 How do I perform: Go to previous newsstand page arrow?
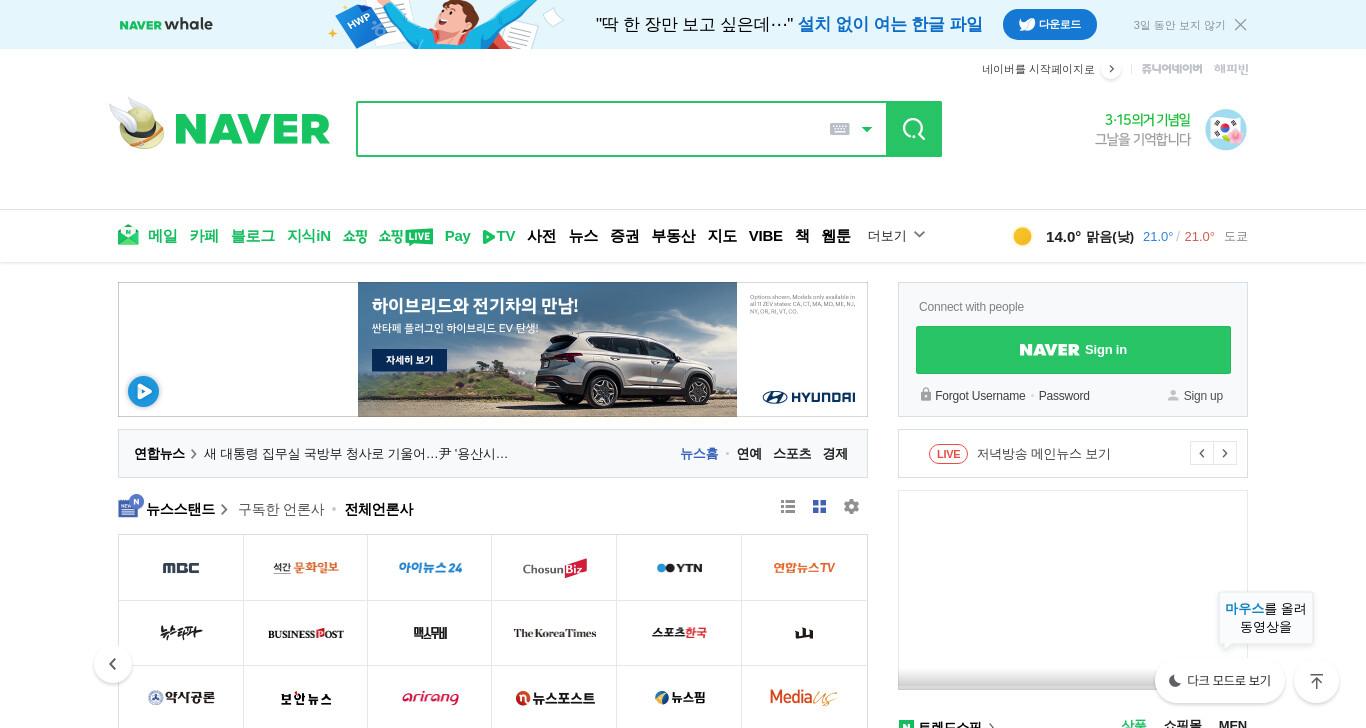113,664
